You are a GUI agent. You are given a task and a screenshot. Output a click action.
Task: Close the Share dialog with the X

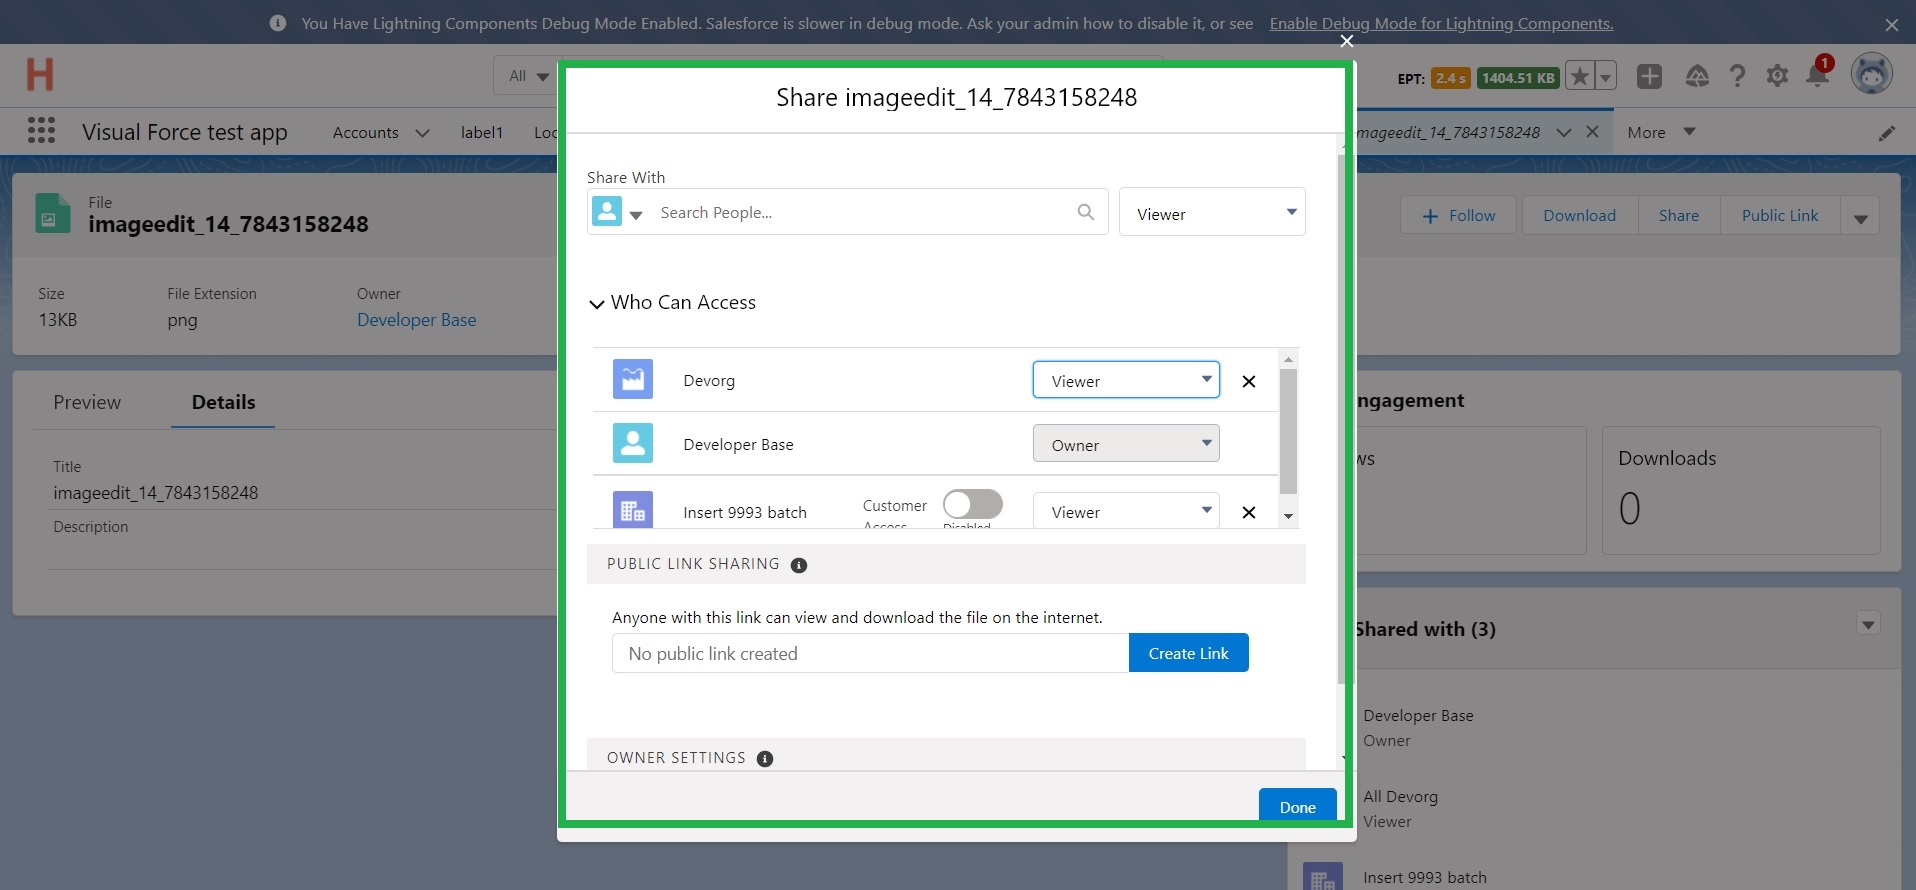coord(1347,41)
